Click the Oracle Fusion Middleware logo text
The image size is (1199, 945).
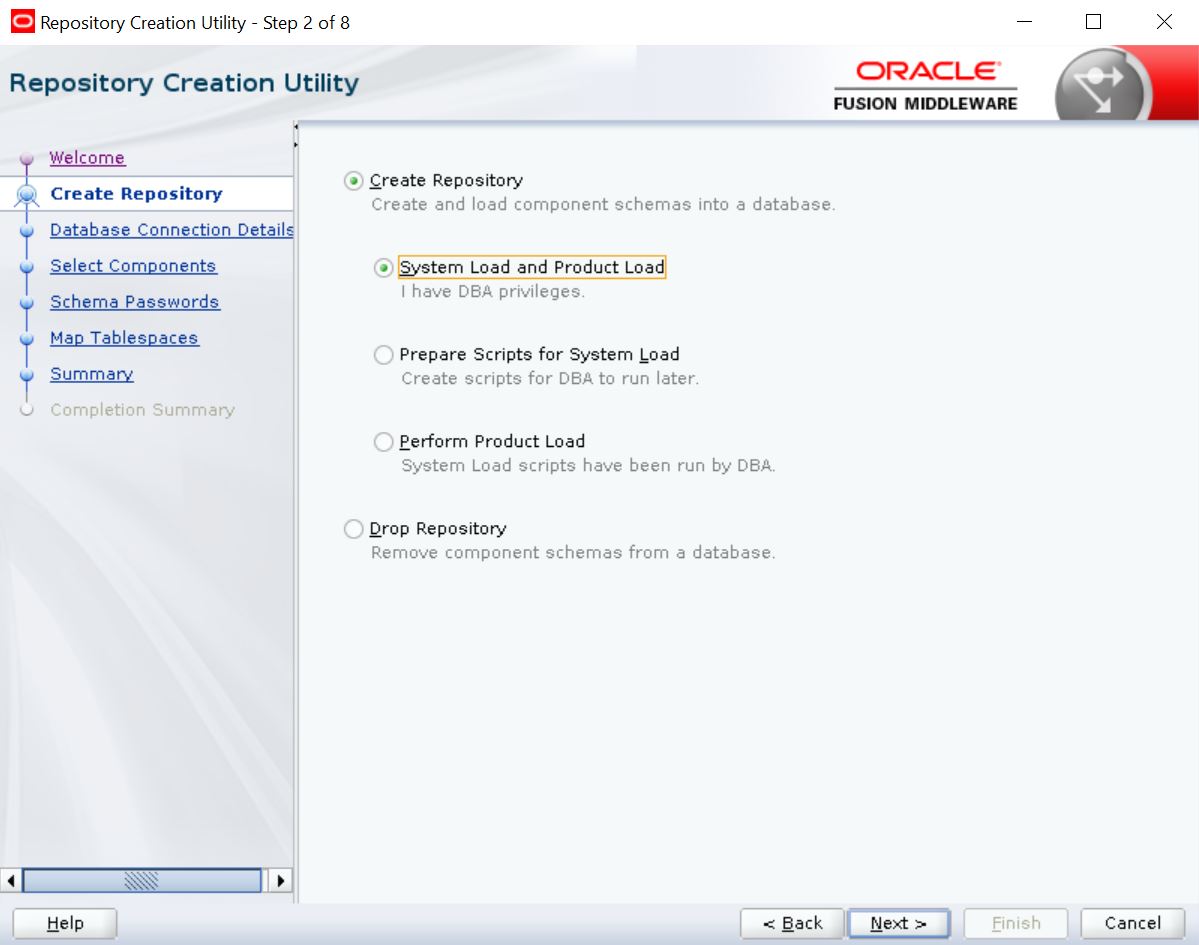(x=926, y=86)
